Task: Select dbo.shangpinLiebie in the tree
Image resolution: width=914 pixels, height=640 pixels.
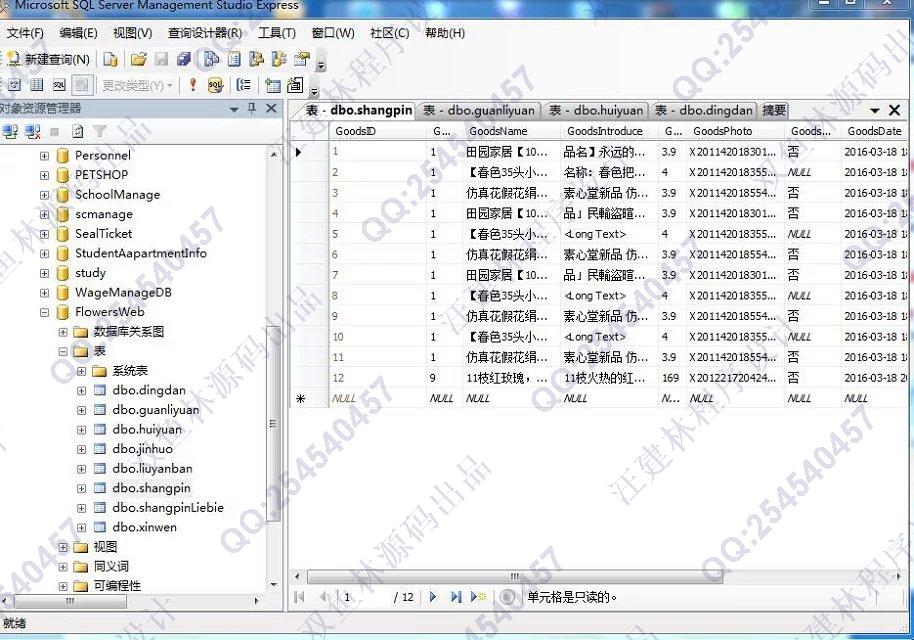Action: pyautogui.click(x=168, y=508)
